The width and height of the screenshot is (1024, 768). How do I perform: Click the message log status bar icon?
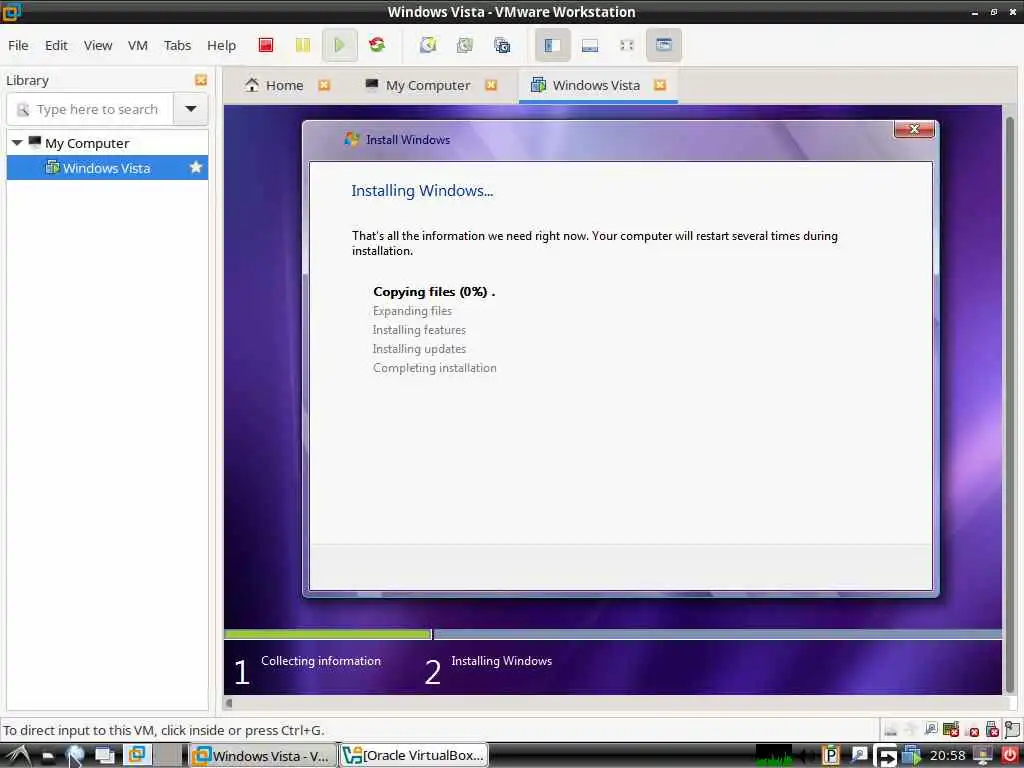coord(1012,729)
